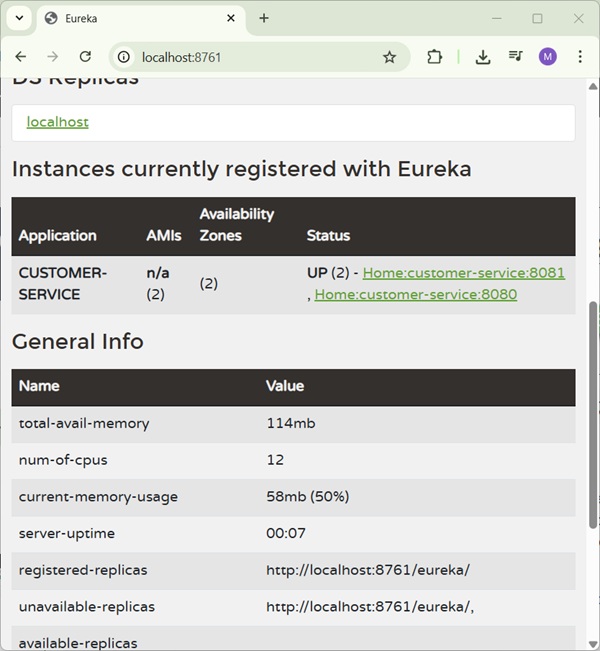Image resolution: width=600 pixels, height=651 pixels.
Task: Open the Home:customer-service:8080 instance link
Action: click(x=415, y=294)
